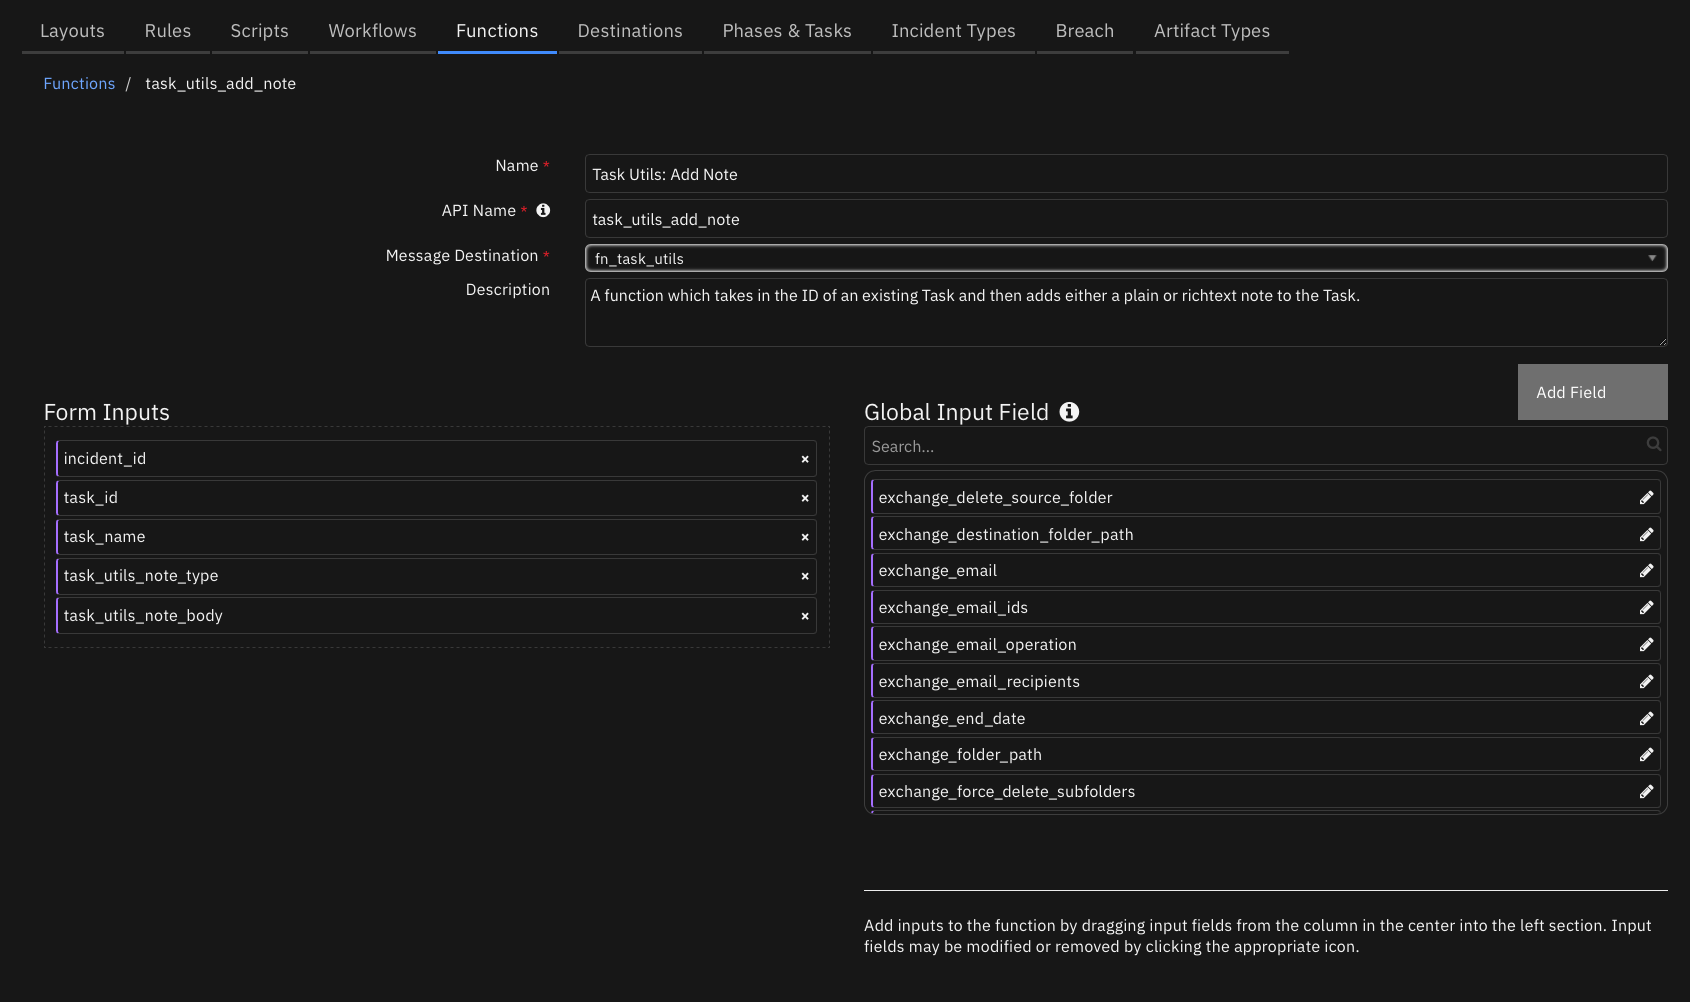The height and width of the screenshot is (1002, 1690).
Task: Show Global Input Field info icon
Action: pyautogui.click(x=1069, y=412)
